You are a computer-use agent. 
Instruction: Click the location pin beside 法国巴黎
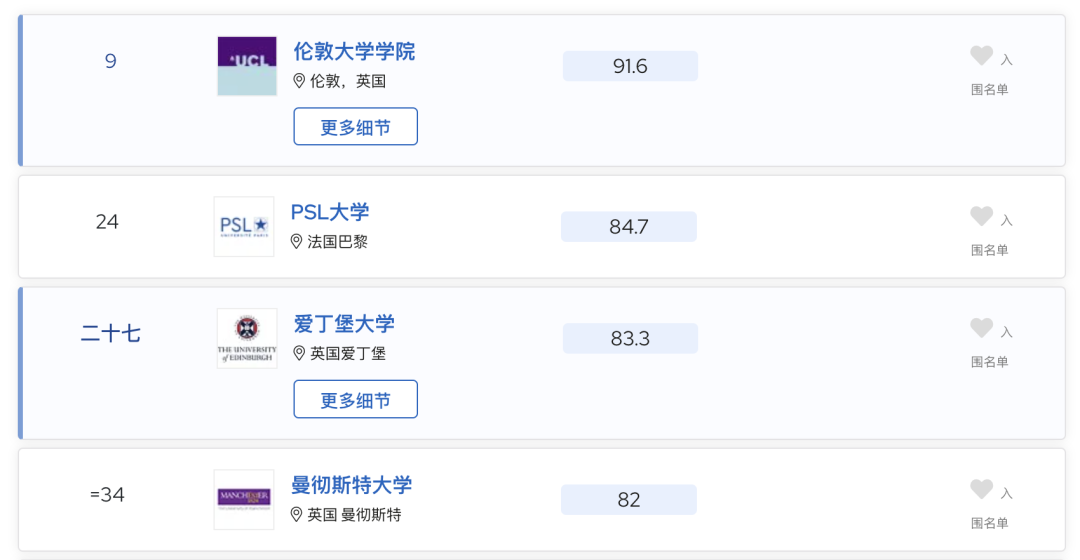296,242
